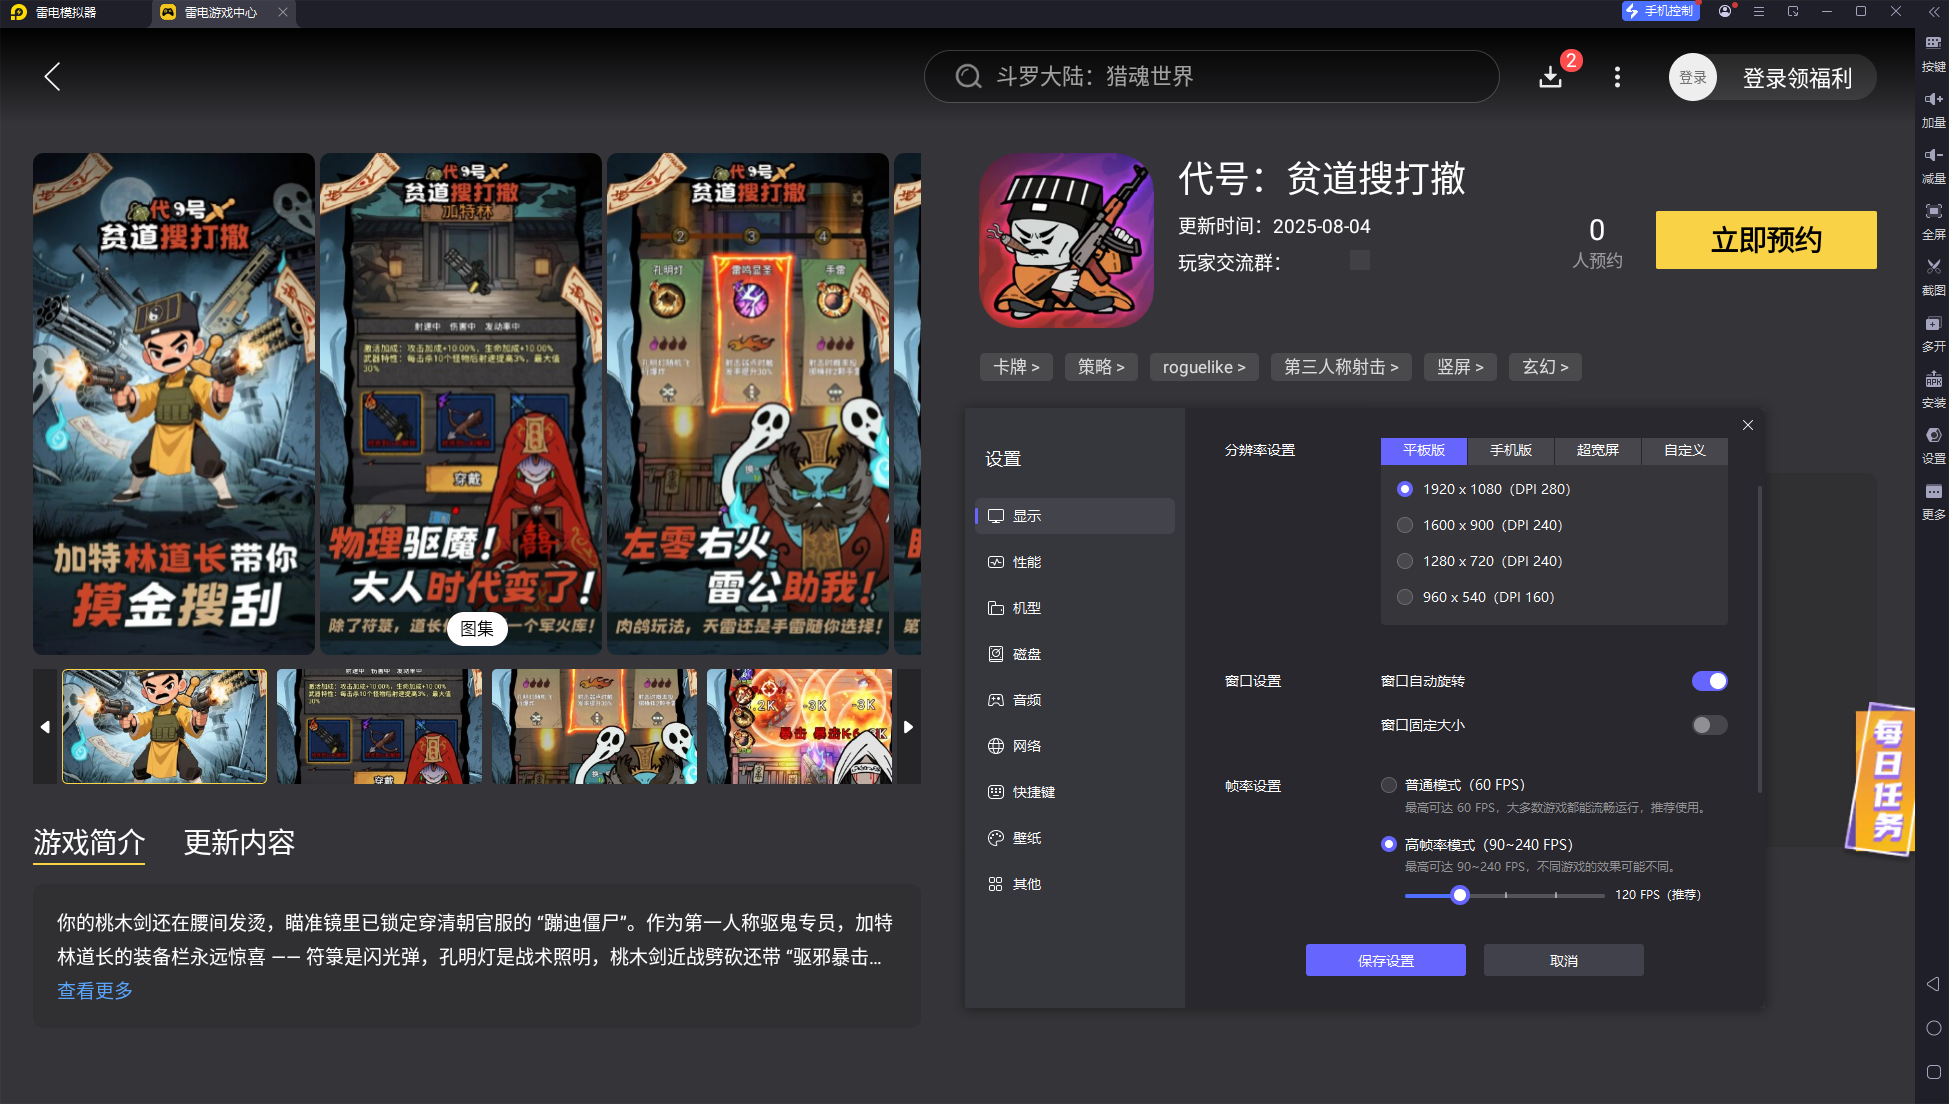
Task: Open the three-dot more options menu
Action: pos(1617,77)
